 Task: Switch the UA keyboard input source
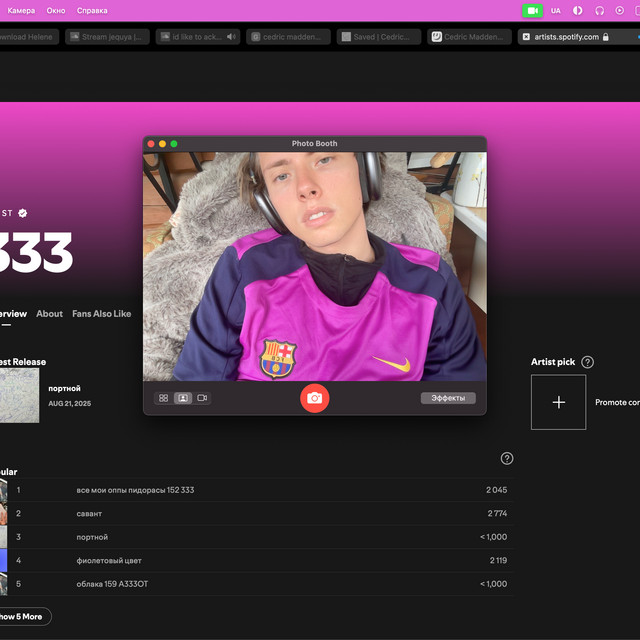pos(555,10)
